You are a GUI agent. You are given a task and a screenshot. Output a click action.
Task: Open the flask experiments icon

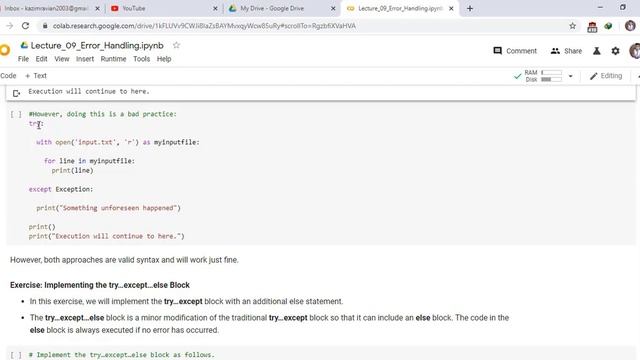click(596, 51)
